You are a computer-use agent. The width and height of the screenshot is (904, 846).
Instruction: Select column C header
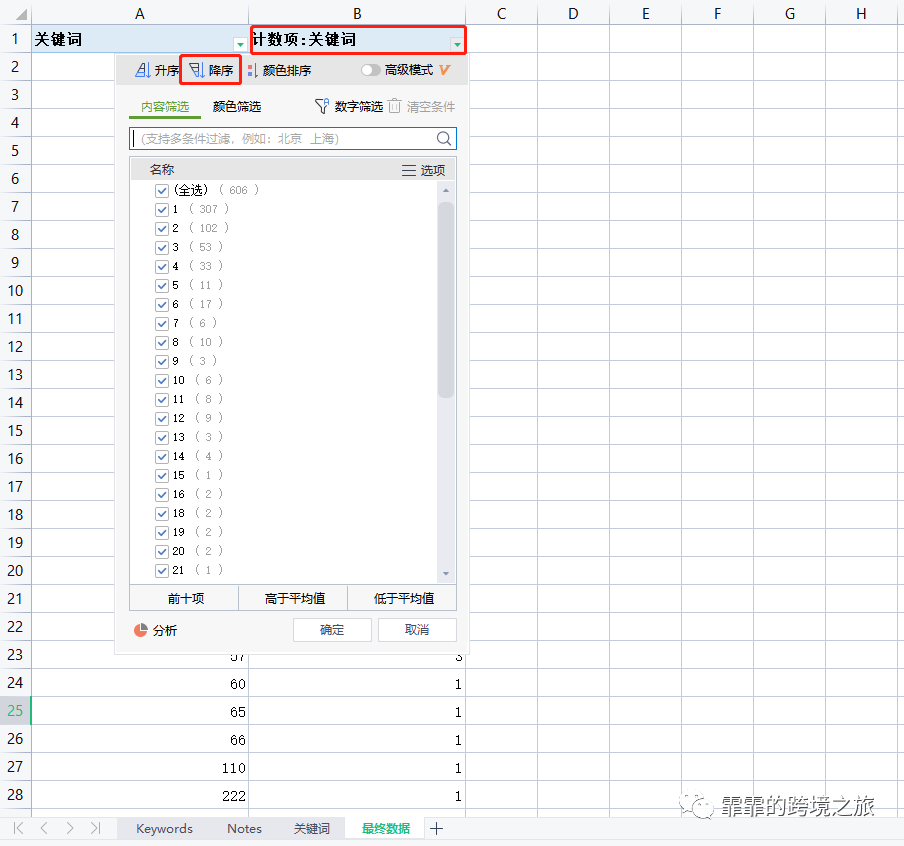coord(502,13)
